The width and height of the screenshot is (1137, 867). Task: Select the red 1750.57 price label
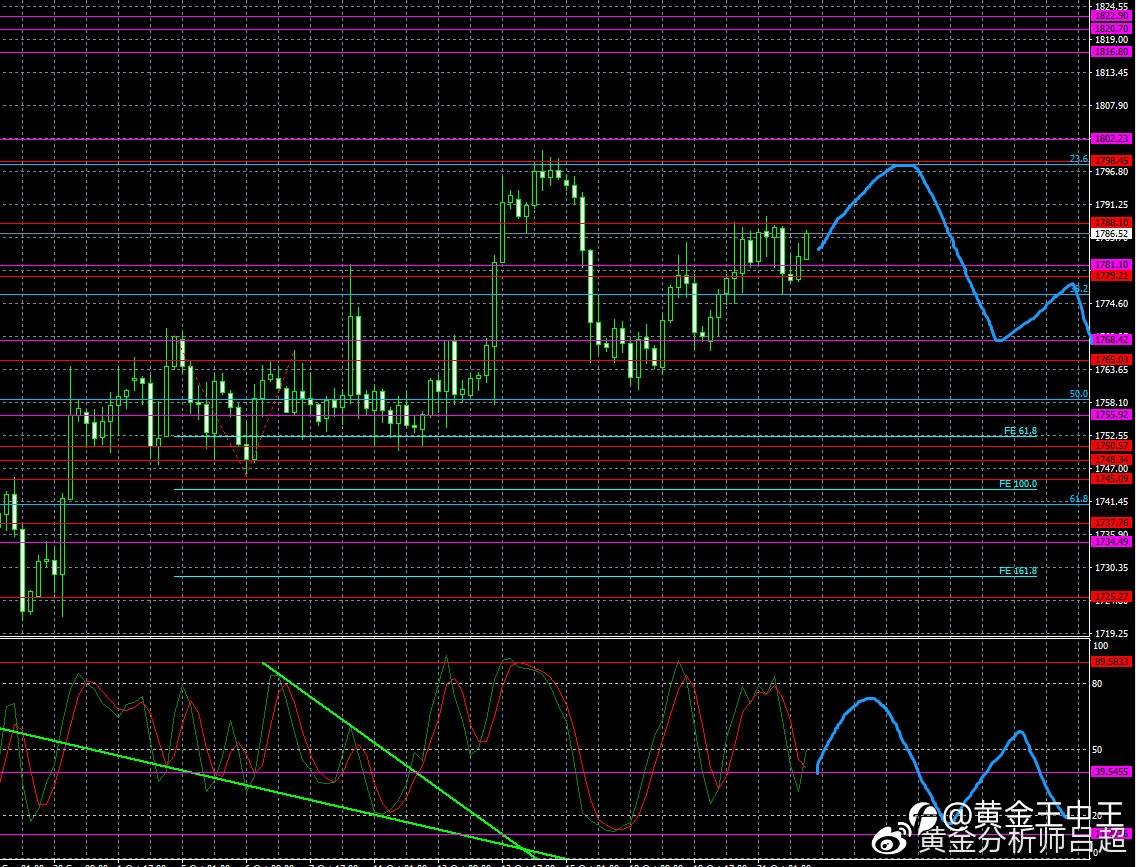point(1111,446)
